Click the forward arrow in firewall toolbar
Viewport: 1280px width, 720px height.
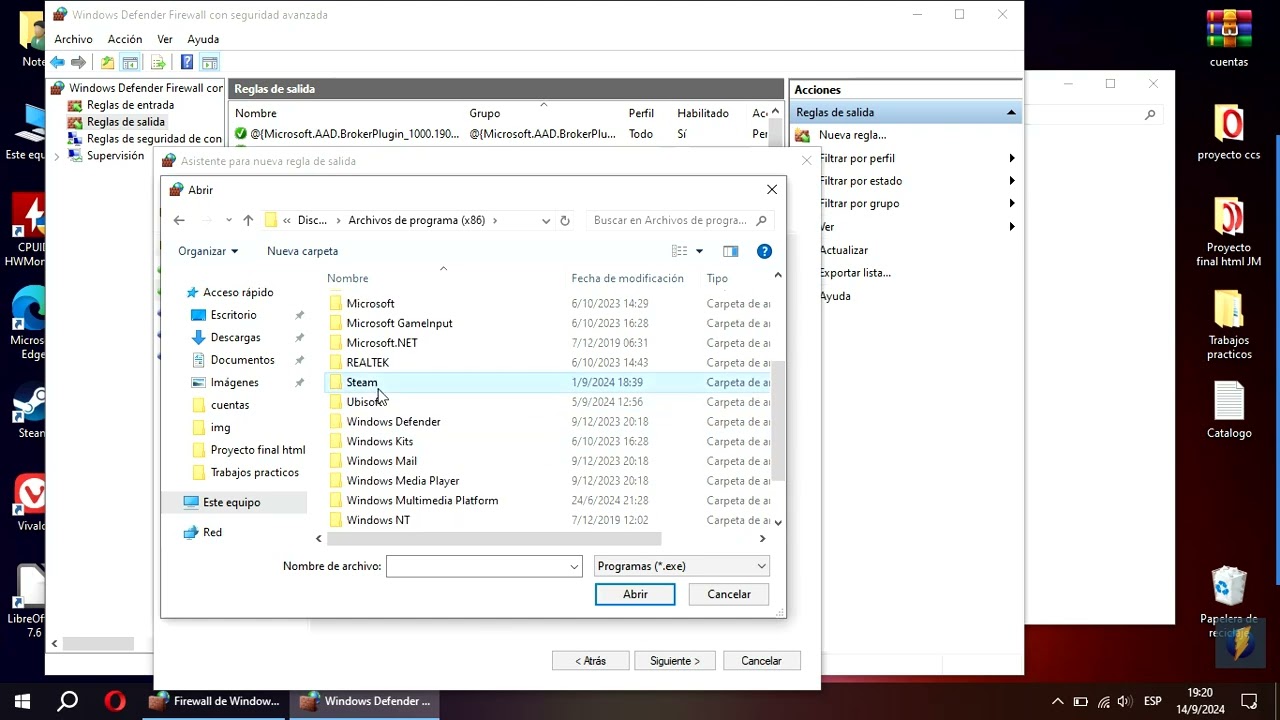click(79, 63)
